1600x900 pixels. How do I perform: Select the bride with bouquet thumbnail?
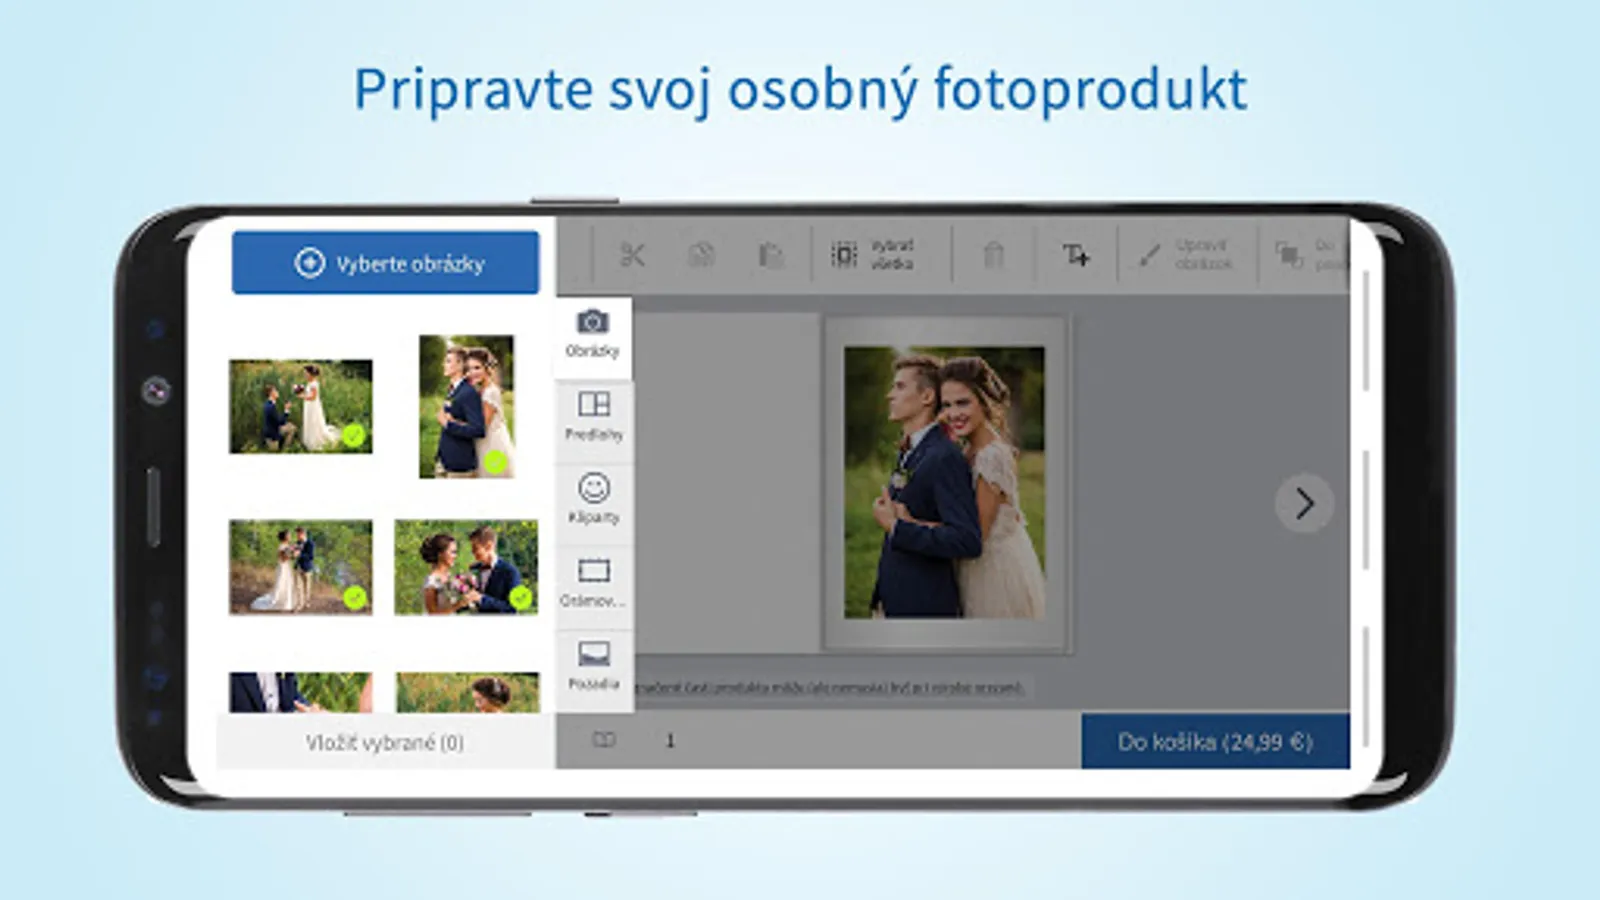tap(466, 567)
